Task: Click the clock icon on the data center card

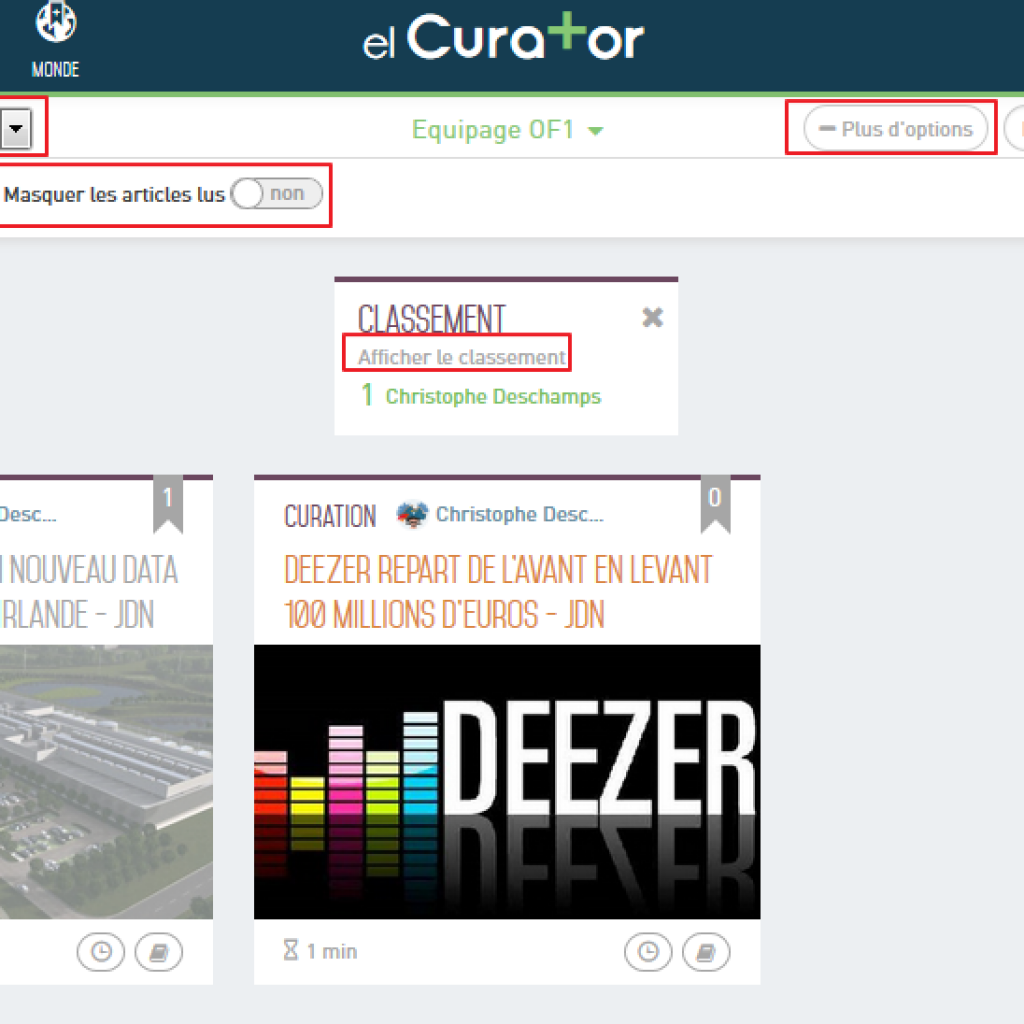Action: [x=101, y=952]
